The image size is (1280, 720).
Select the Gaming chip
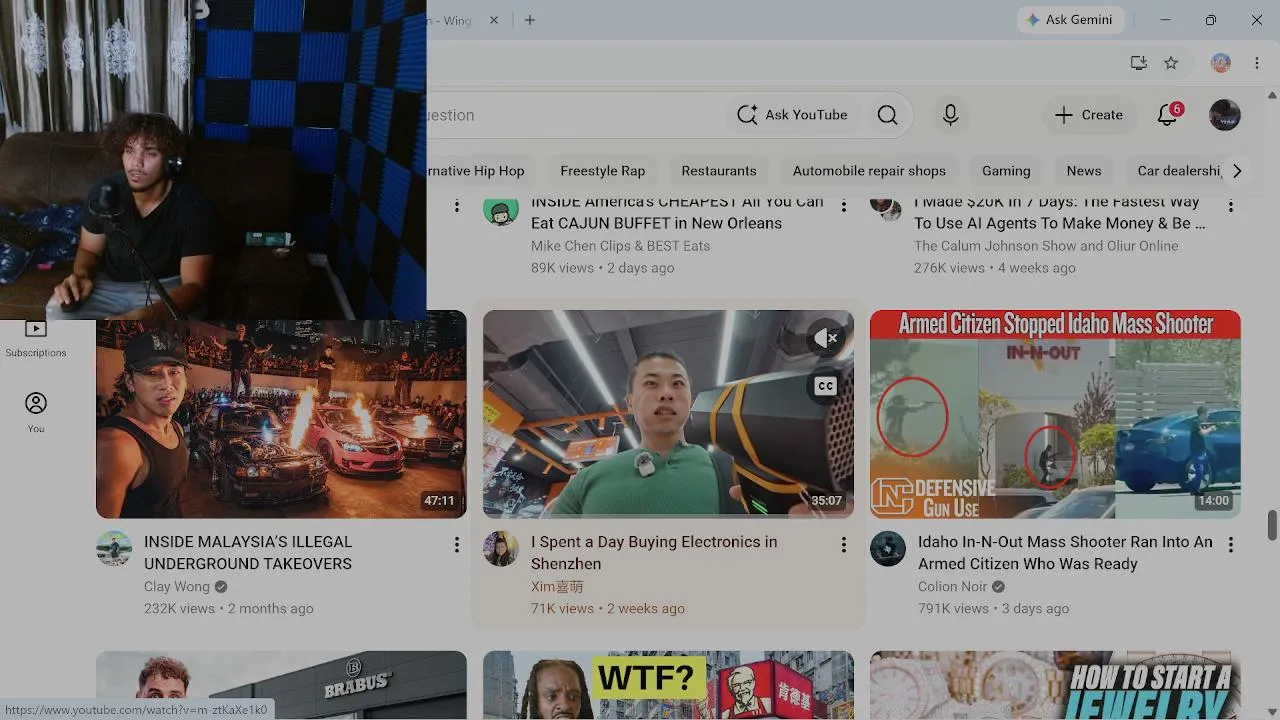[x=1006, y=171]
